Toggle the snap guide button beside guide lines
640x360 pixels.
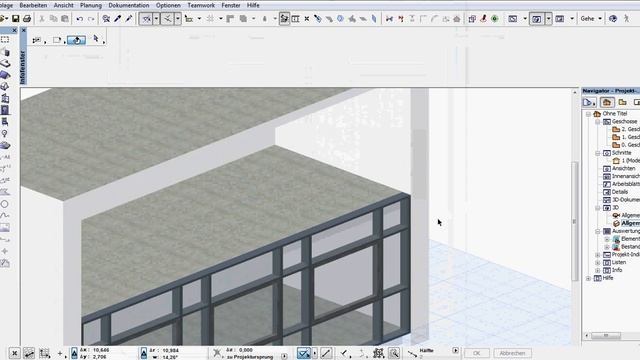[x=167, y=19]
